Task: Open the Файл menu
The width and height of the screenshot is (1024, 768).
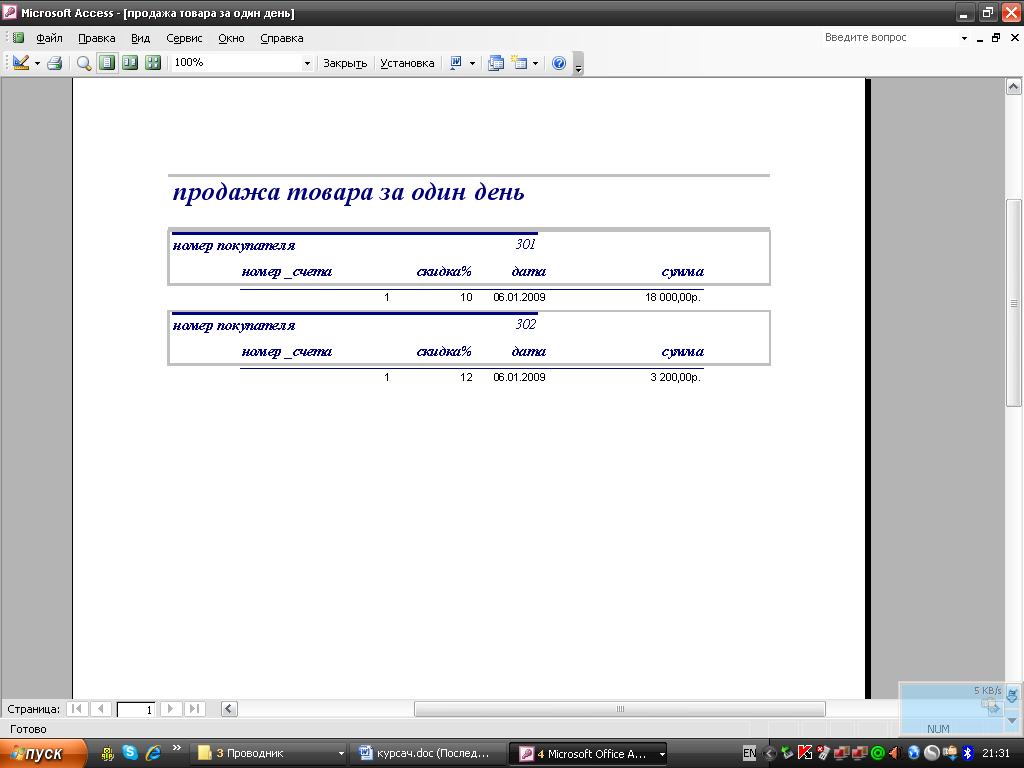Action: point(49,38)
